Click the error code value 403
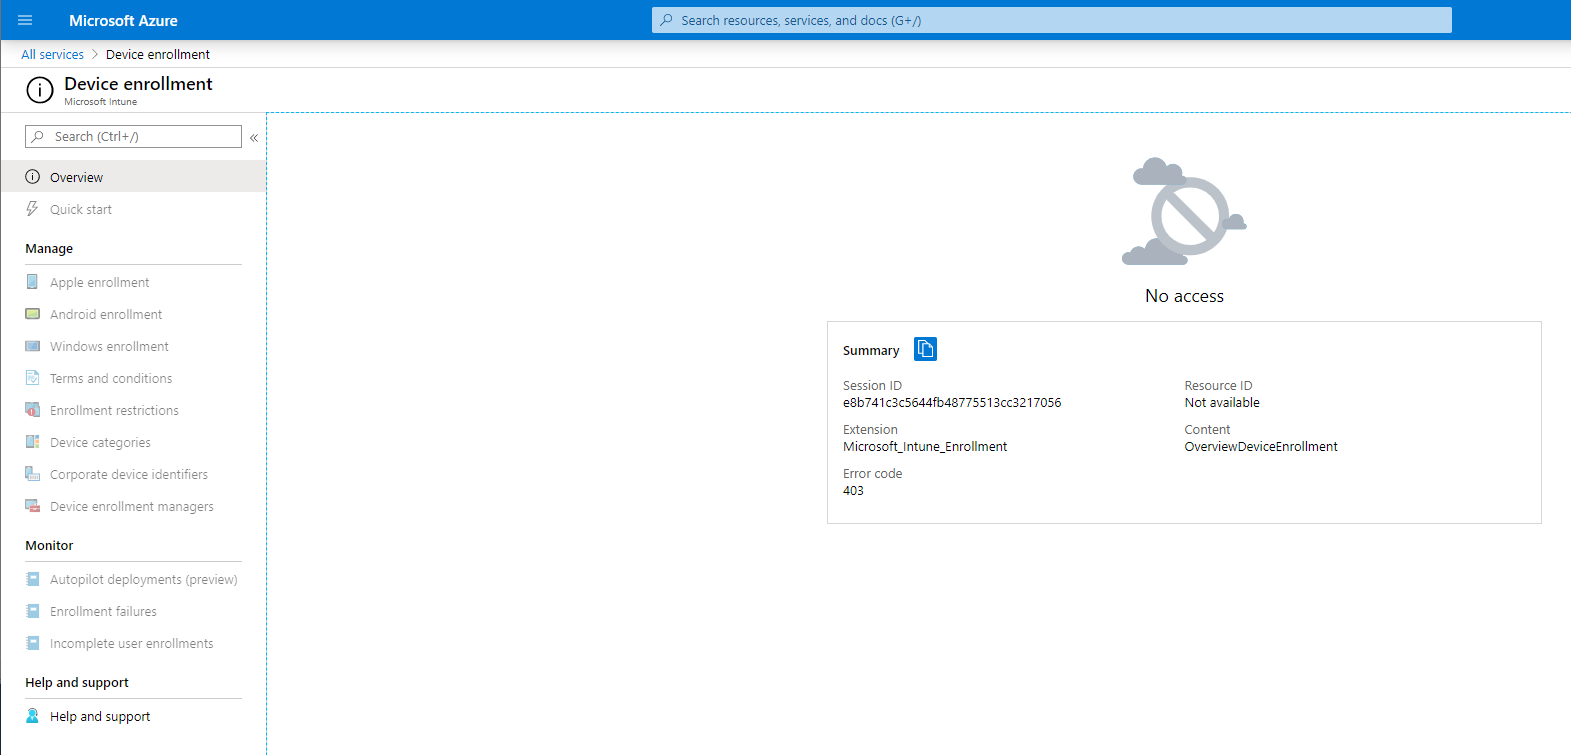This screenshot has width=1571, height=755. click(853, 491)
